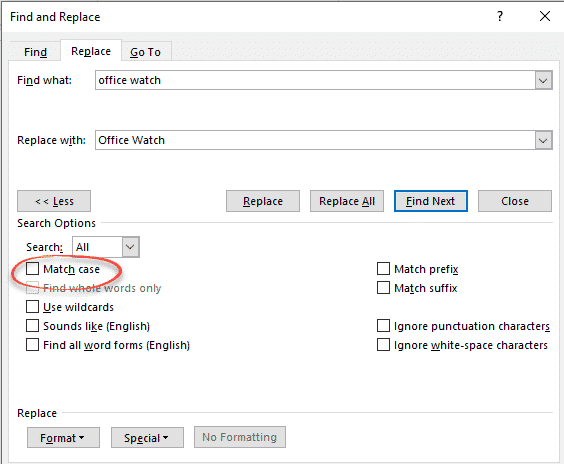Image resolution: width=564 pixels, height=464 pixels.
Task: Collapse options with the Less button
Action: [54, 201]
